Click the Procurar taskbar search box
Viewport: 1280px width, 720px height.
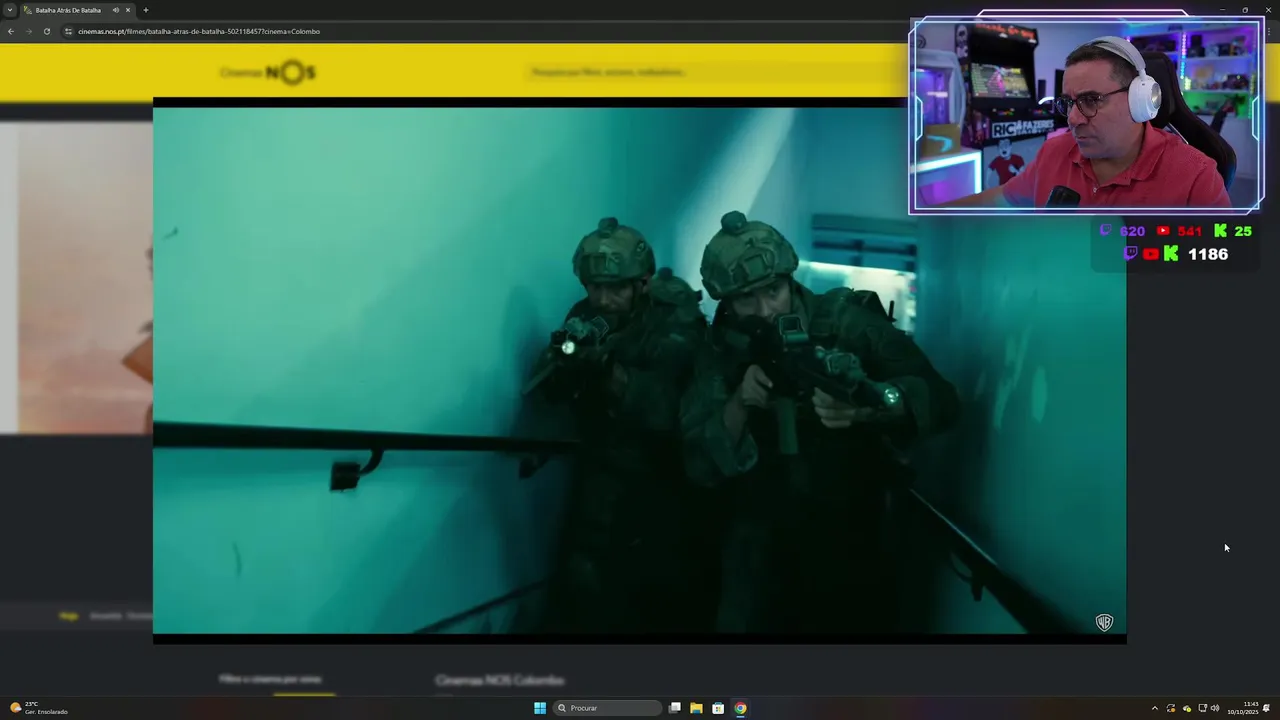pos(607,708)
